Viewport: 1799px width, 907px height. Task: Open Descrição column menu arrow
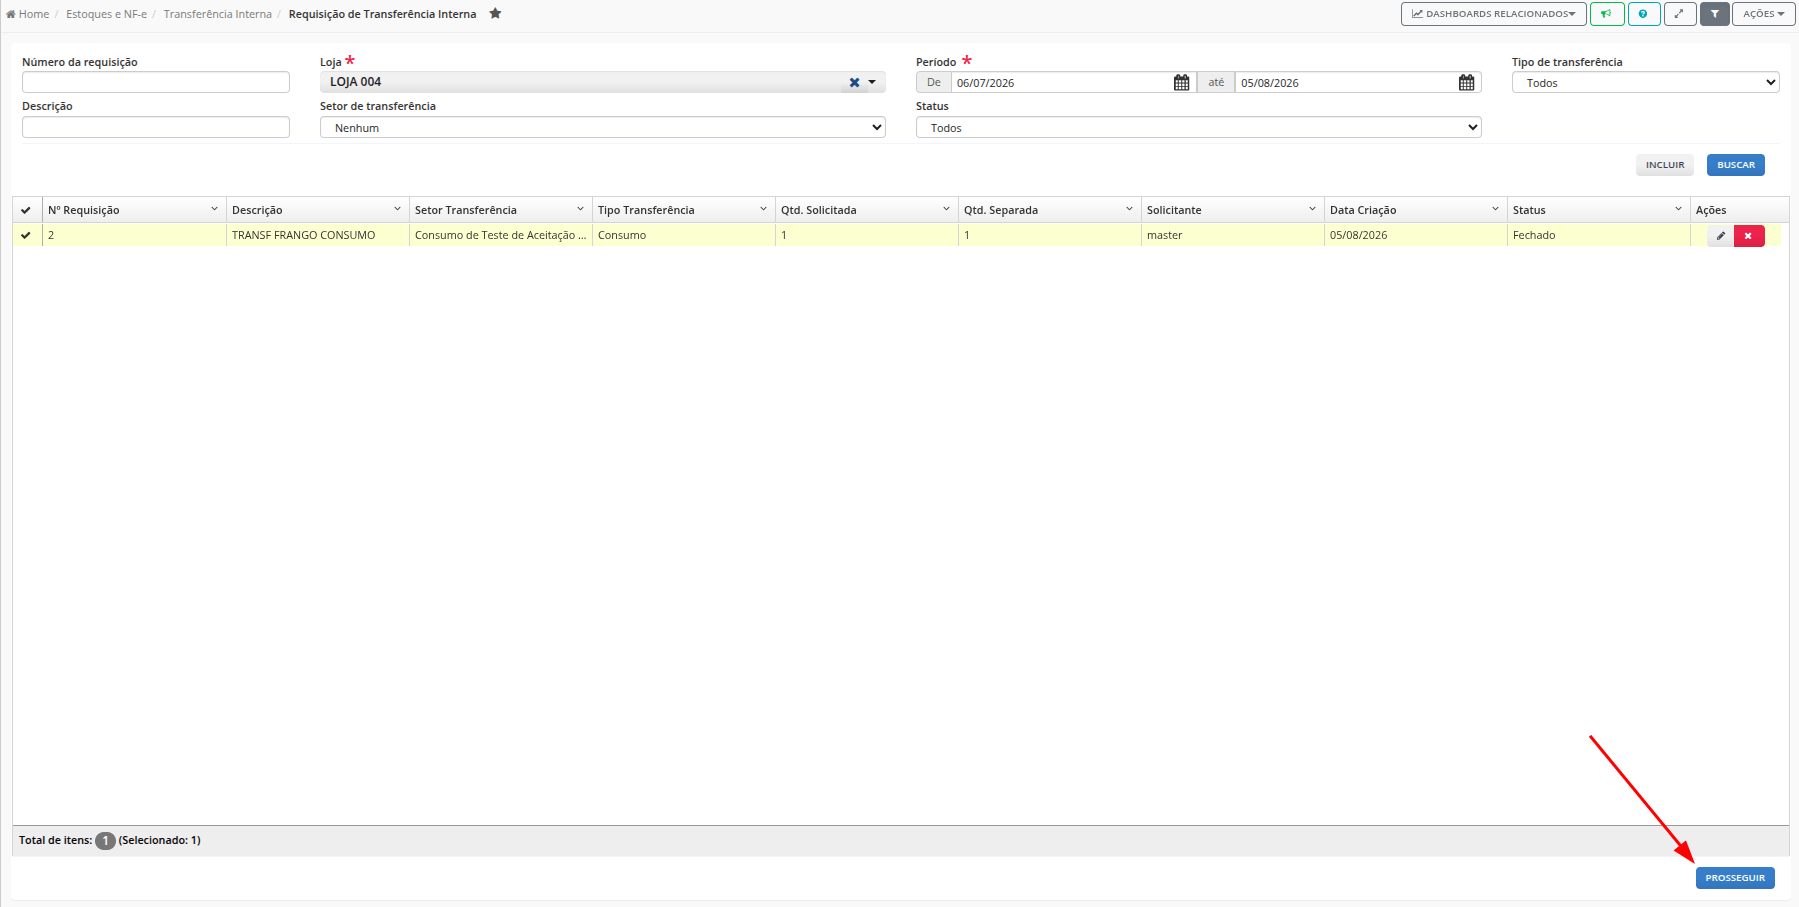[397, 209]
